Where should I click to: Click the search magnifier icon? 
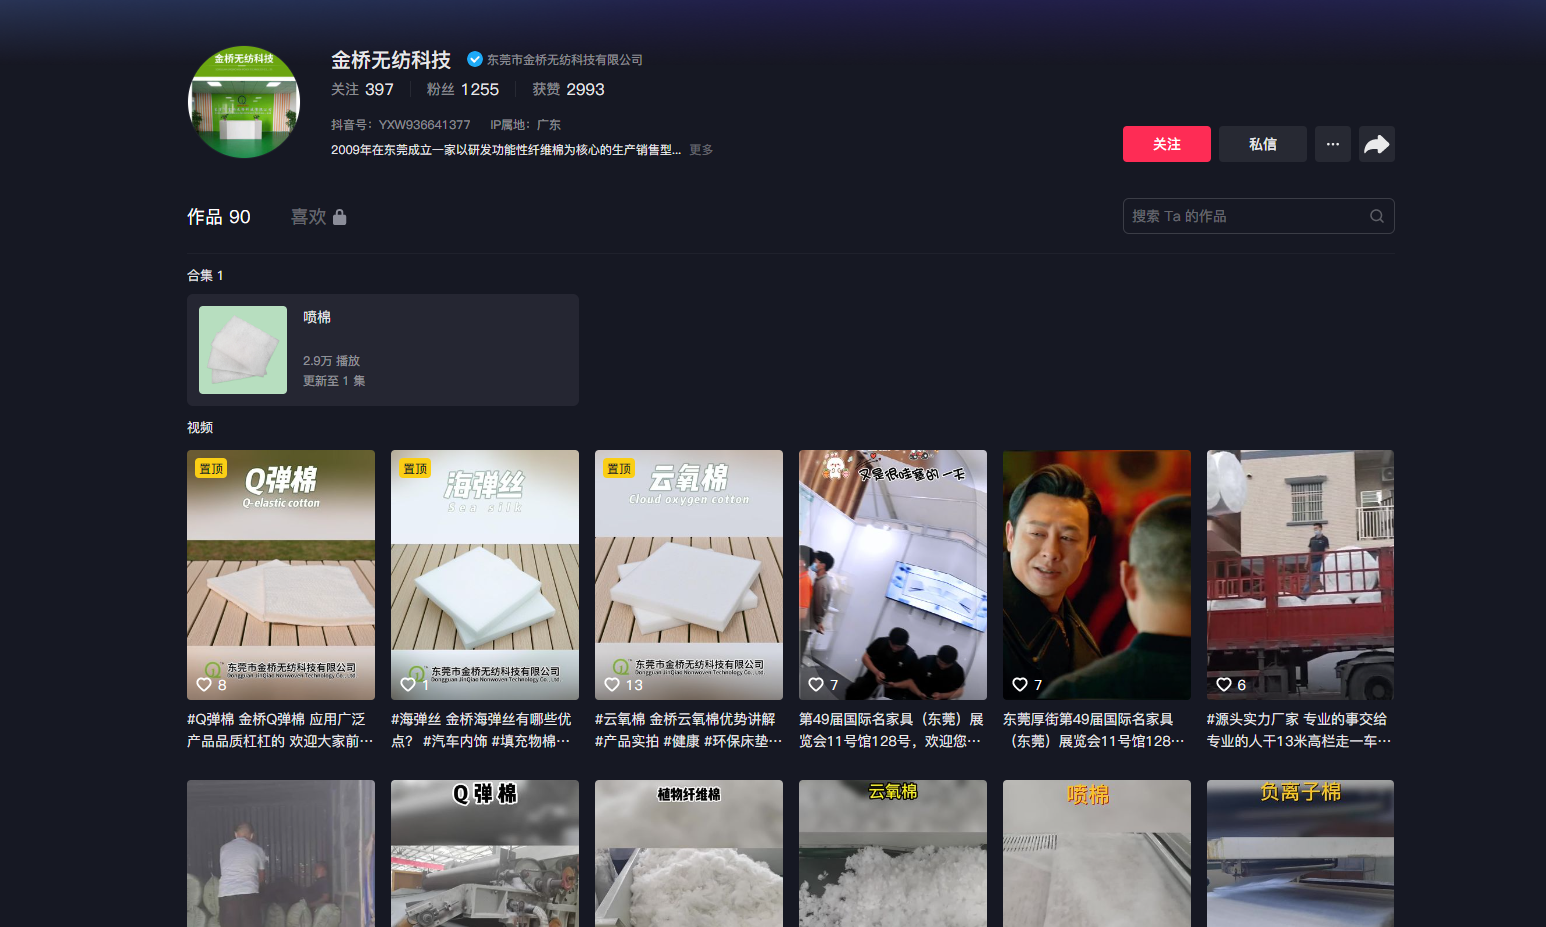(x=1376, y=216)
